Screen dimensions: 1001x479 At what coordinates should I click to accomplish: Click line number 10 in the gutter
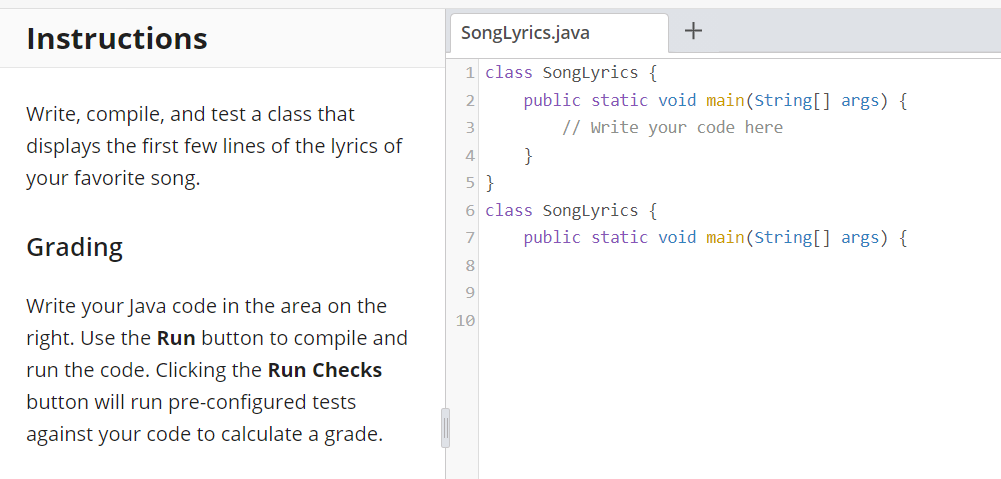[465, 321]
